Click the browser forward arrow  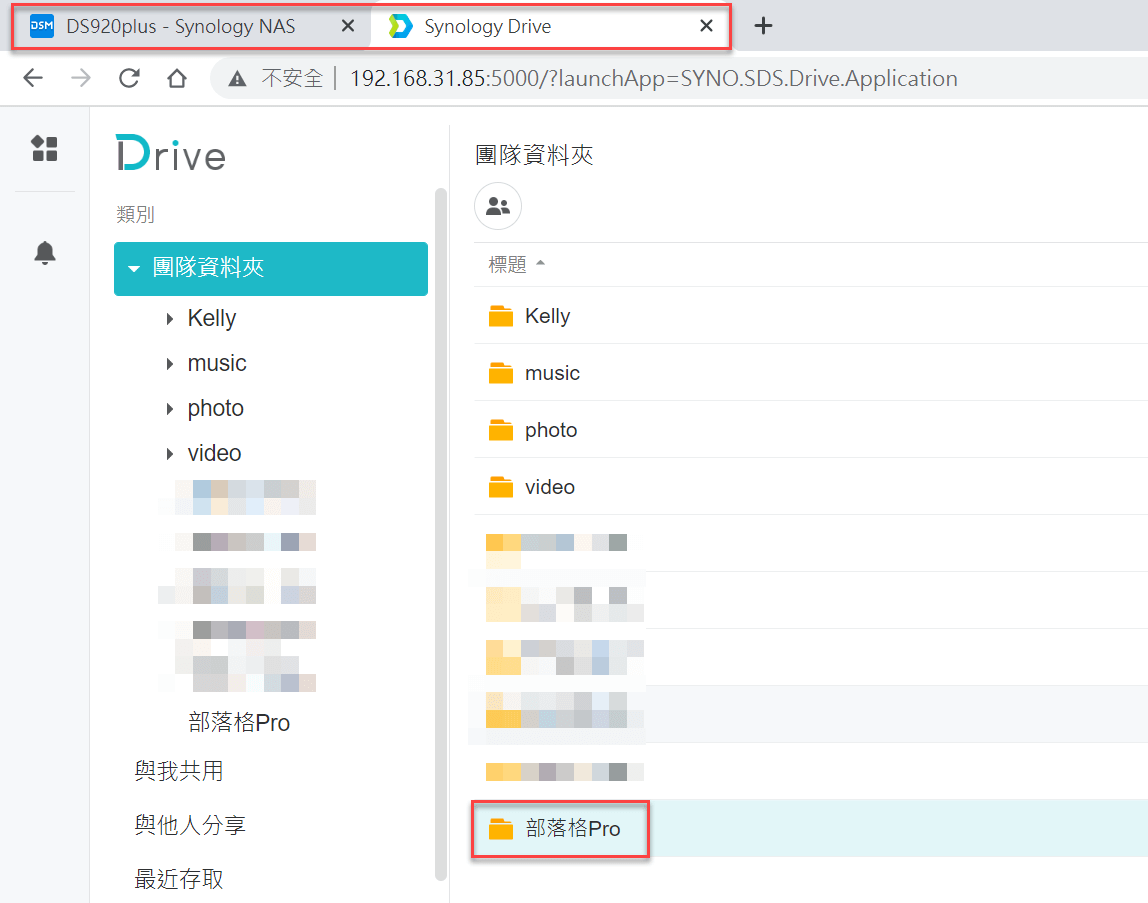pyautogui.click(x=81, y=78)
